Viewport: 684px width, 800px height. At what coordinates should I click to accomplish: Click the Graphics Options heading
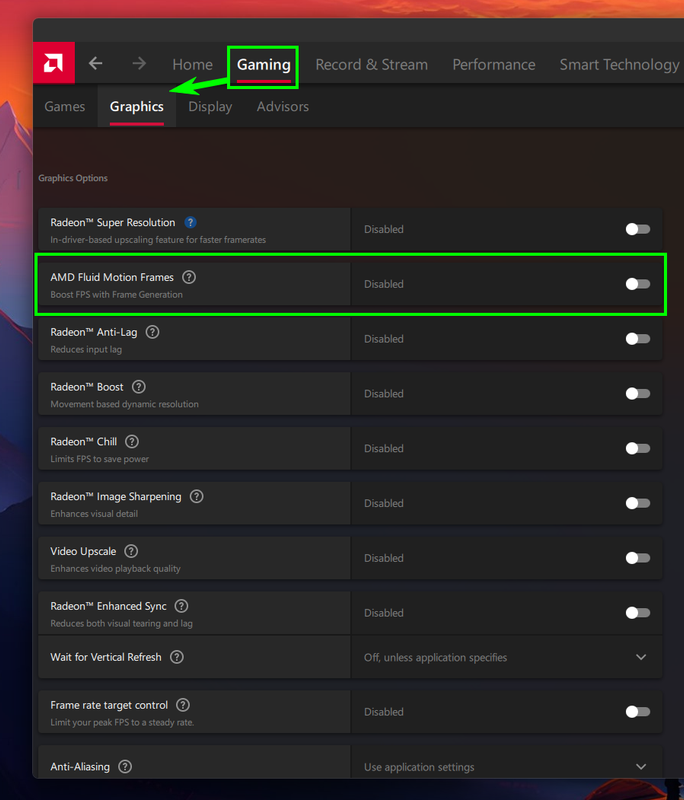tap(73, 178)
